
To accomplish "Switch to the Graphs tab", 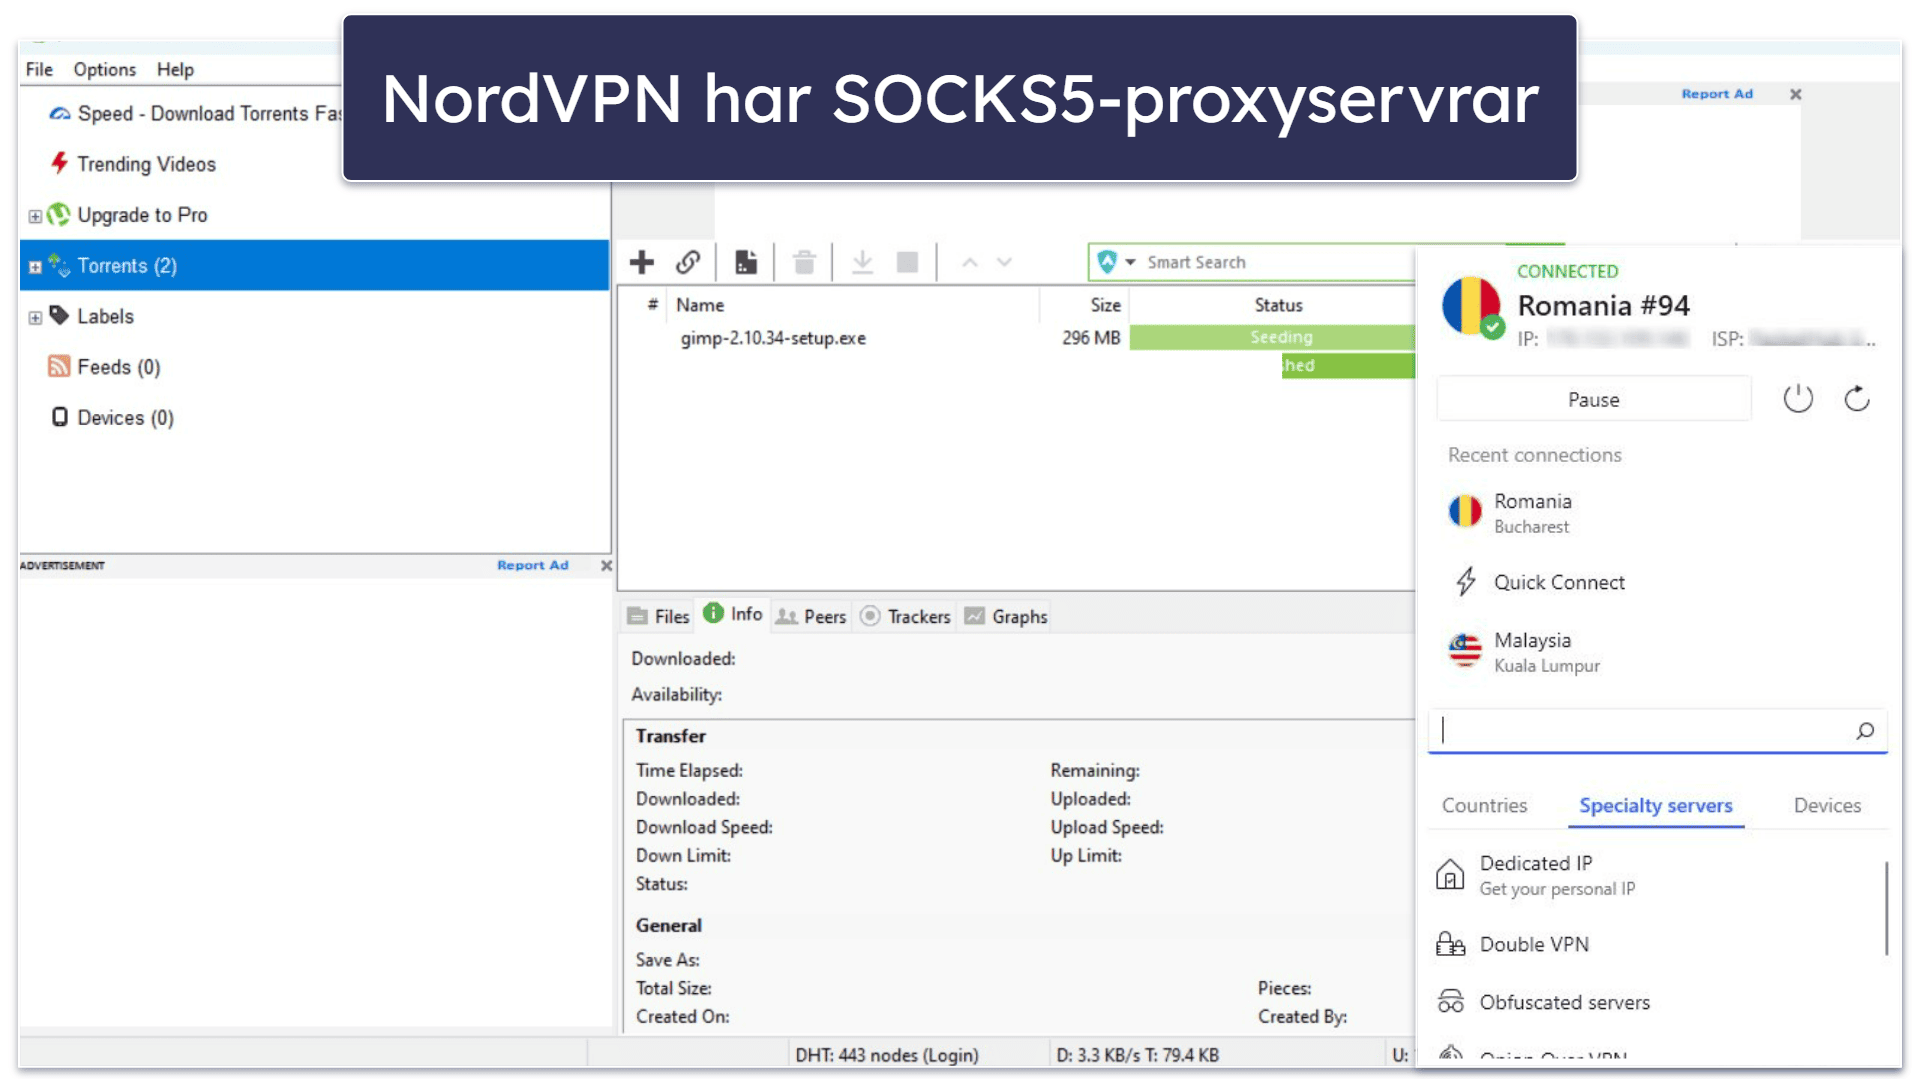I will pyautogui.click(x=1006, y=616).
